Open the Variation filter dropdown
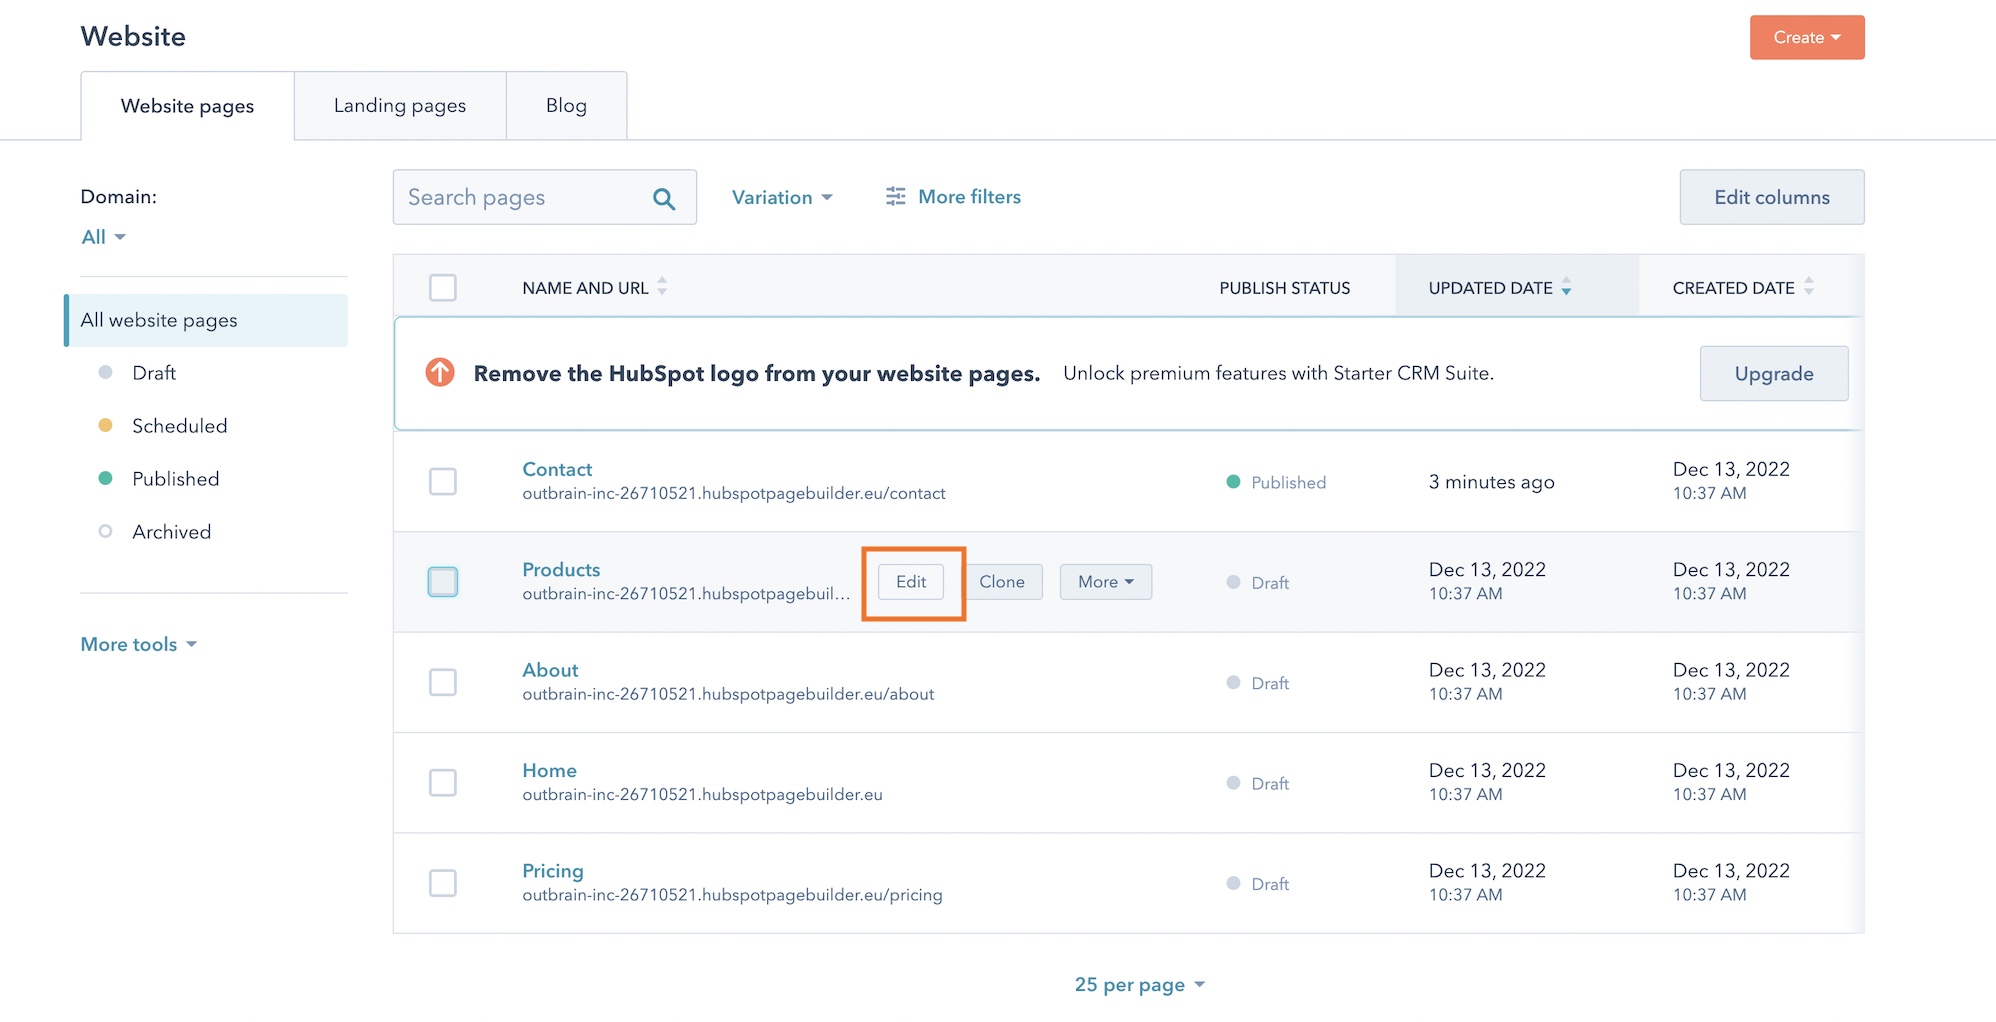The height and width of the screenshot is (1022, 1996). (781, 198)
